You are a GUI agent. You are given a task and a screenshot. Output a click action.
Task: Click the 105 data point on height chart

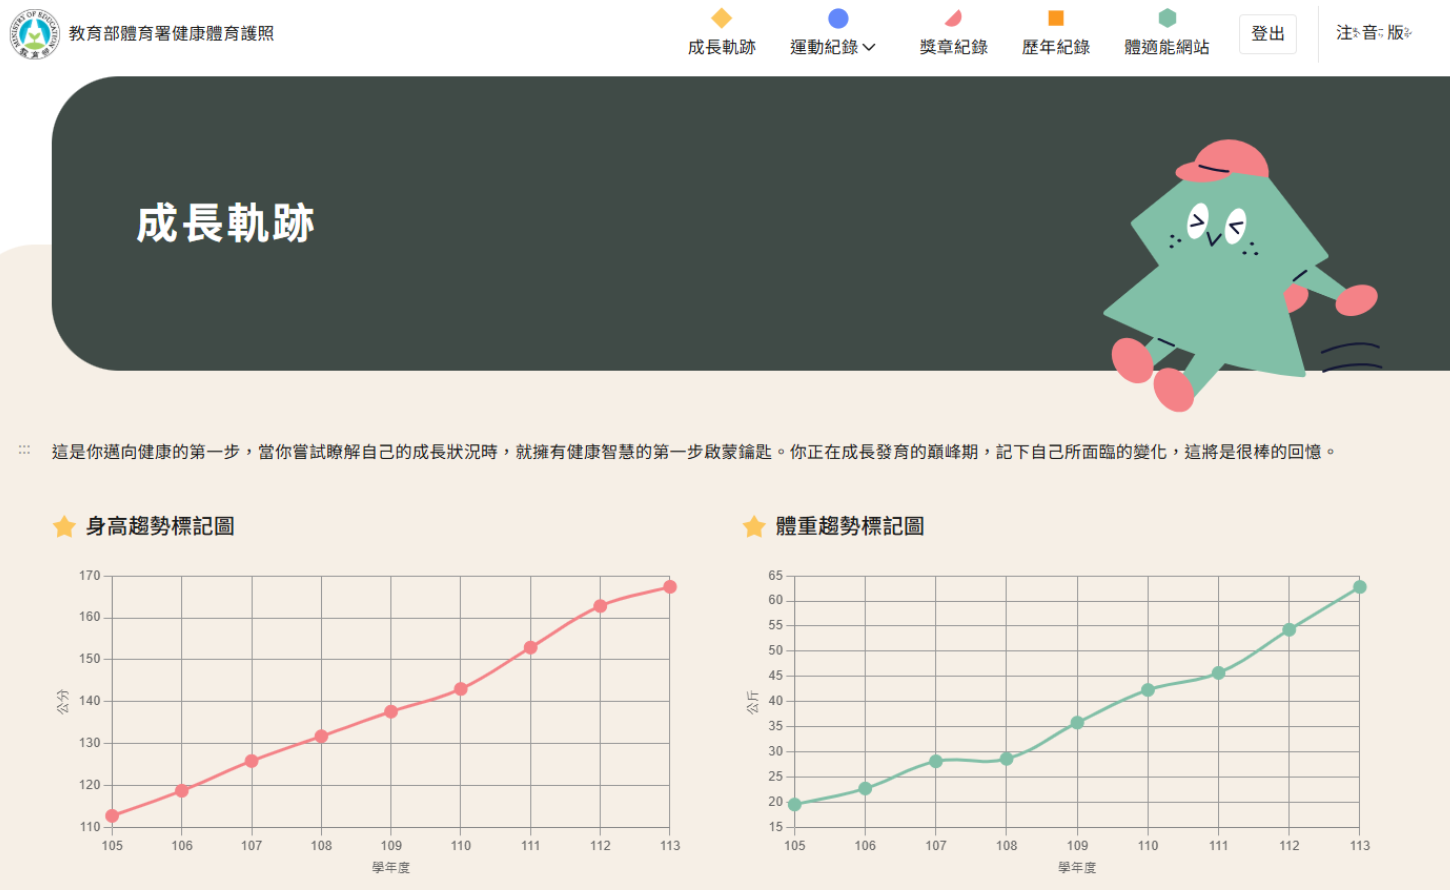(110, 815)
